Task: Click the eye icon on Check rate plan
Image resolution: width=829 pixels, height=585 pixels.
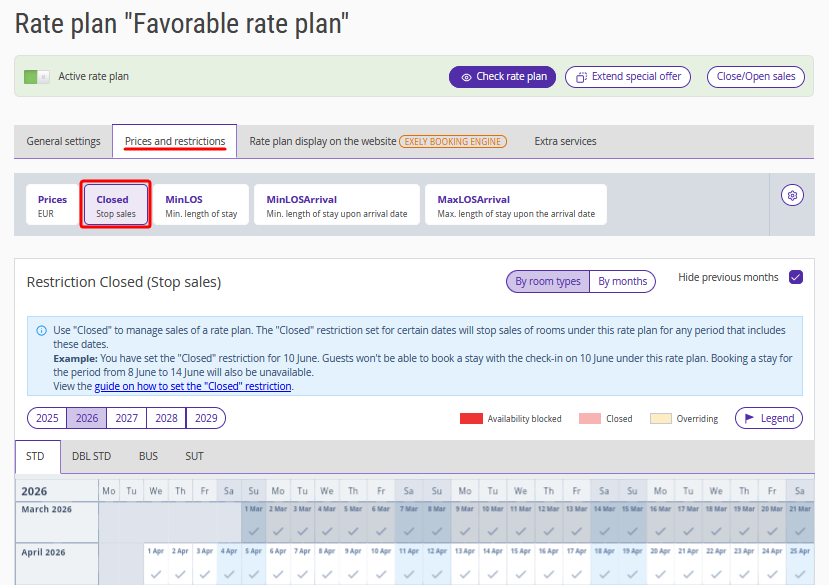Action: [466, 77]
